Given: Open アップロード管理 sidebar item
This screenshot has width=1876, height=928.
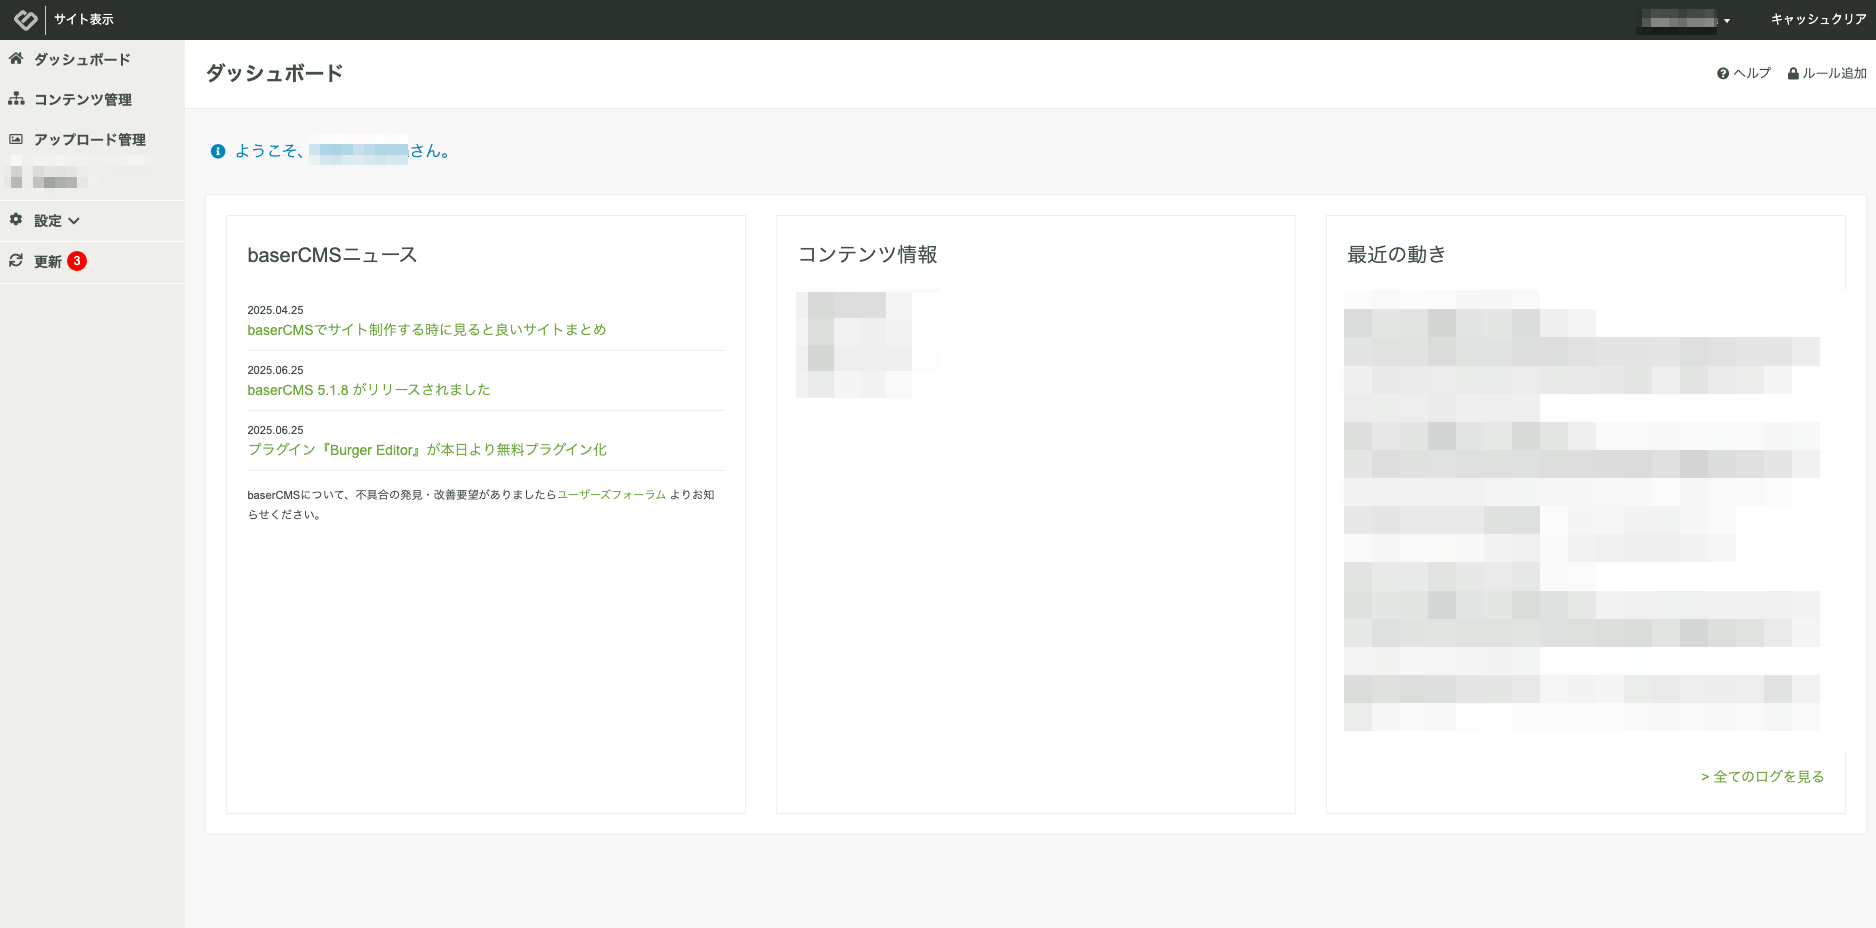Looking at the screenshot, I should (x=90, y=140).
